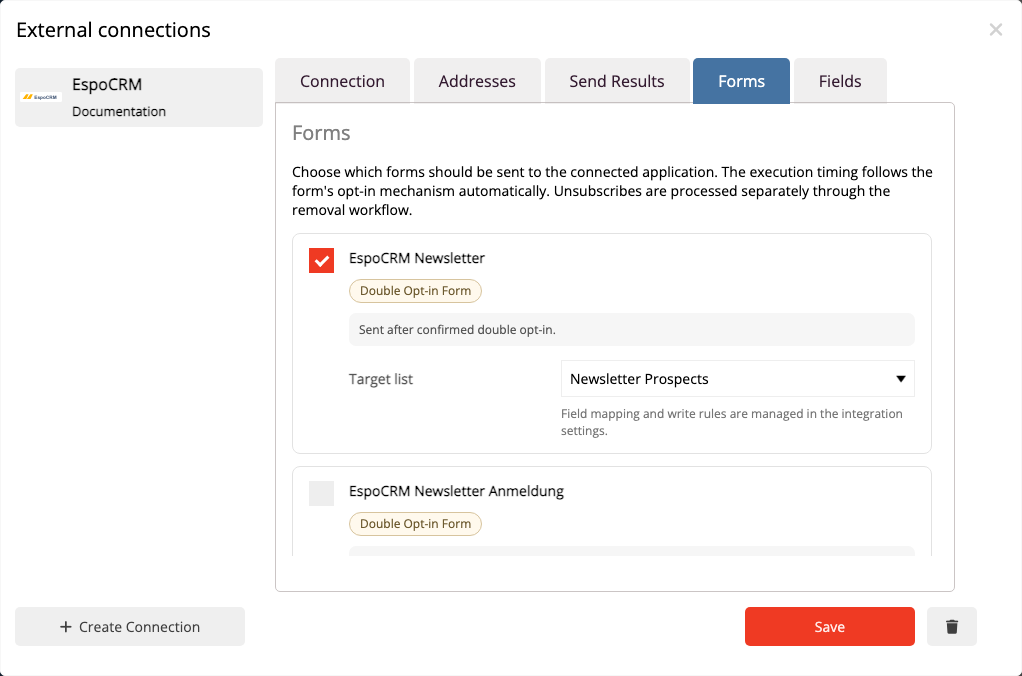
Task: Go to the Send Results tab
Action: click(x=617, y=81)
